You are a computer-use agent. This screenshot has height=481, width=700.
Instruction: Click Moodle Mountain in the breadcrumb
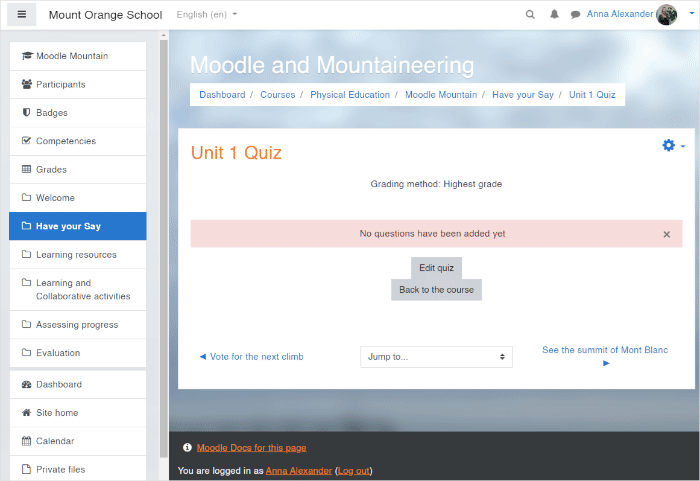pos(441,95)
